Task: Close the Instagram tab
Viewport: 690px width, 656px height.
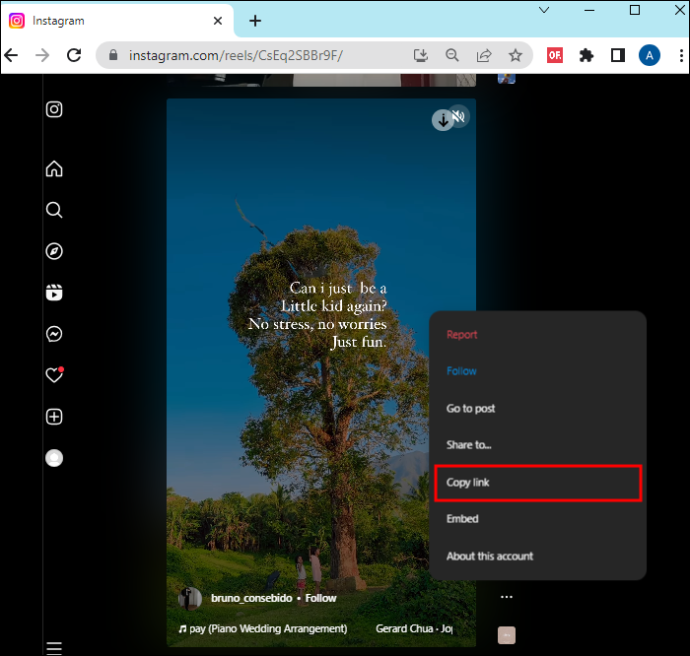Action: [x=217, y=21]
